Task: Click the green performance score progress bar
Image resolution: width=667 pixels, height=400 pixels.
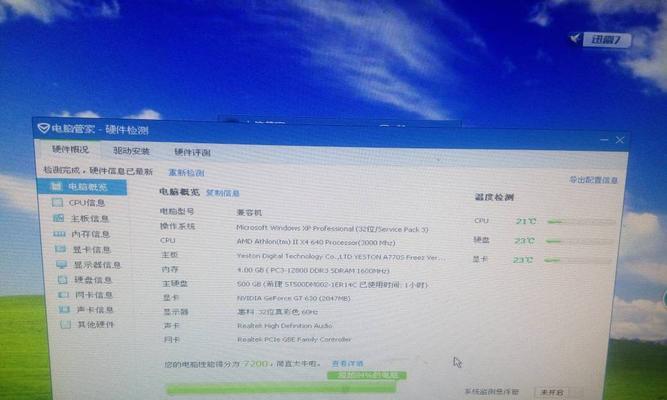Action: coord(281,389)
